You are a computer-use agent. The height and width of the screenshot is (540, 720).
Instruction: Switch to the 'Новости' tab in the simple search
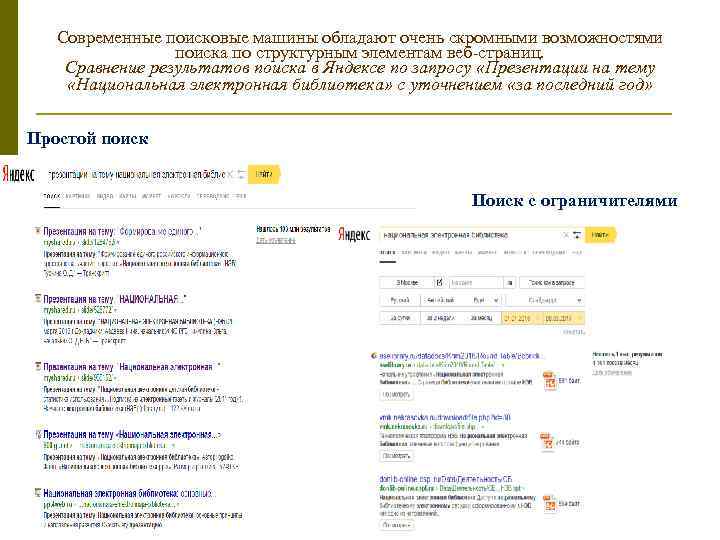[179, 196]
